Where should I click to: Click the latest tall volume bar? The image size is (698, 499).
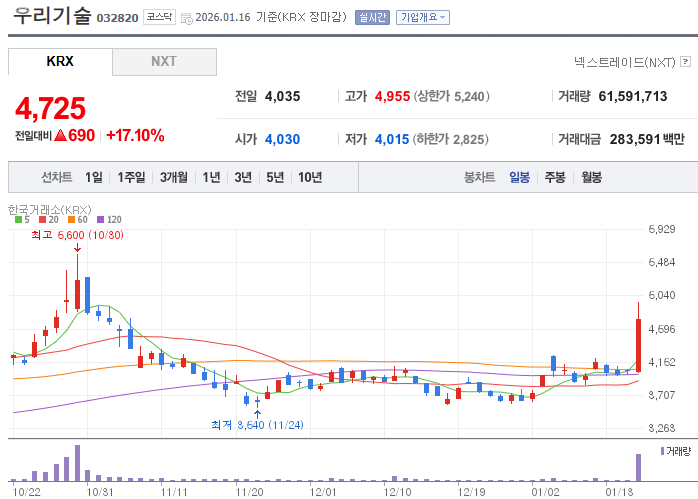638,467
